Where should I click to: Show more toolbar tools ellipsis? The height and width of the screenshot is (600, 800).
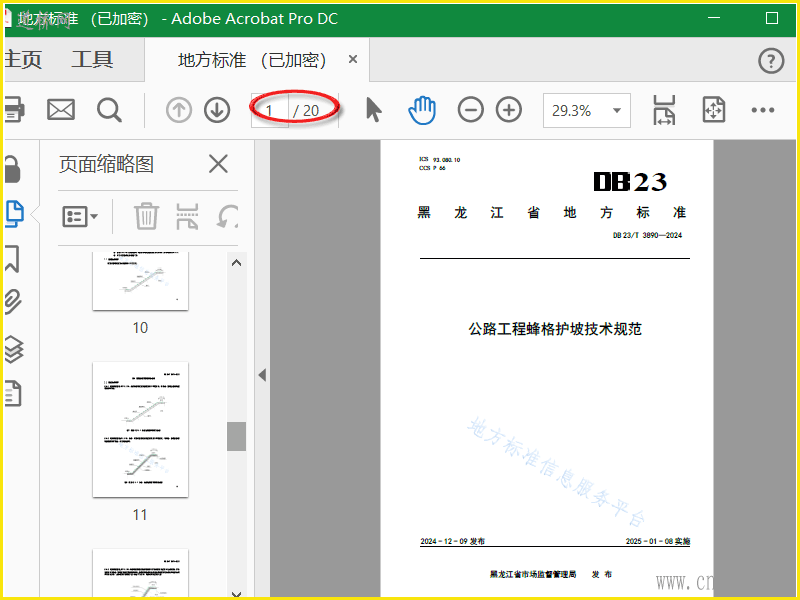click(x=763, y=110)
